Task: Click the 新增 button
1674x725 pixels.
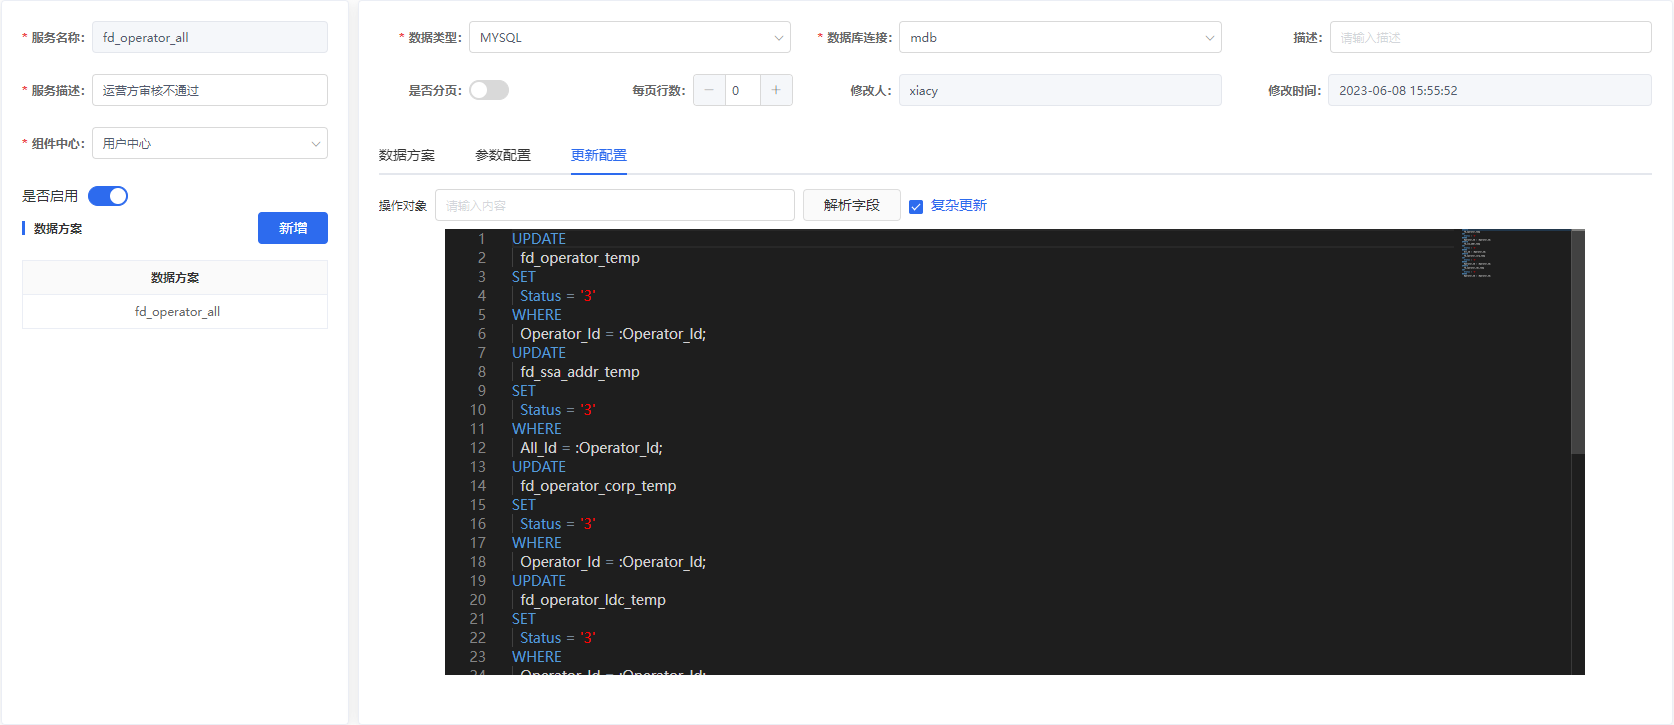Action: click(x=293, y=228)
